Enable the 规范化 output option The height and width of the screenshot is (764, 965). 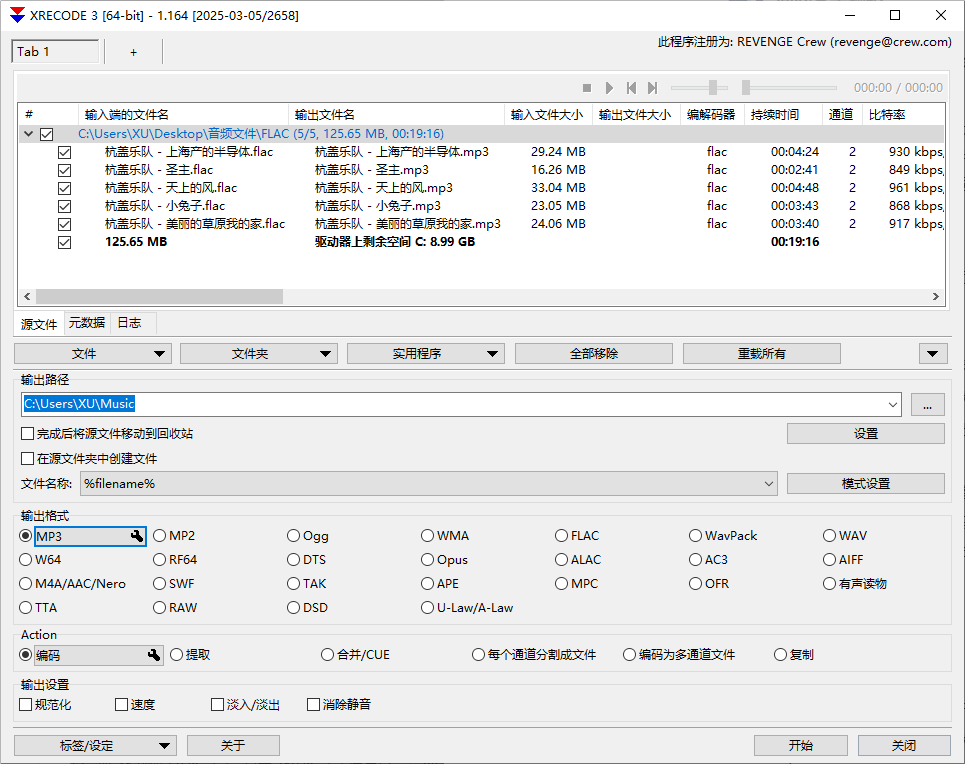23,704
